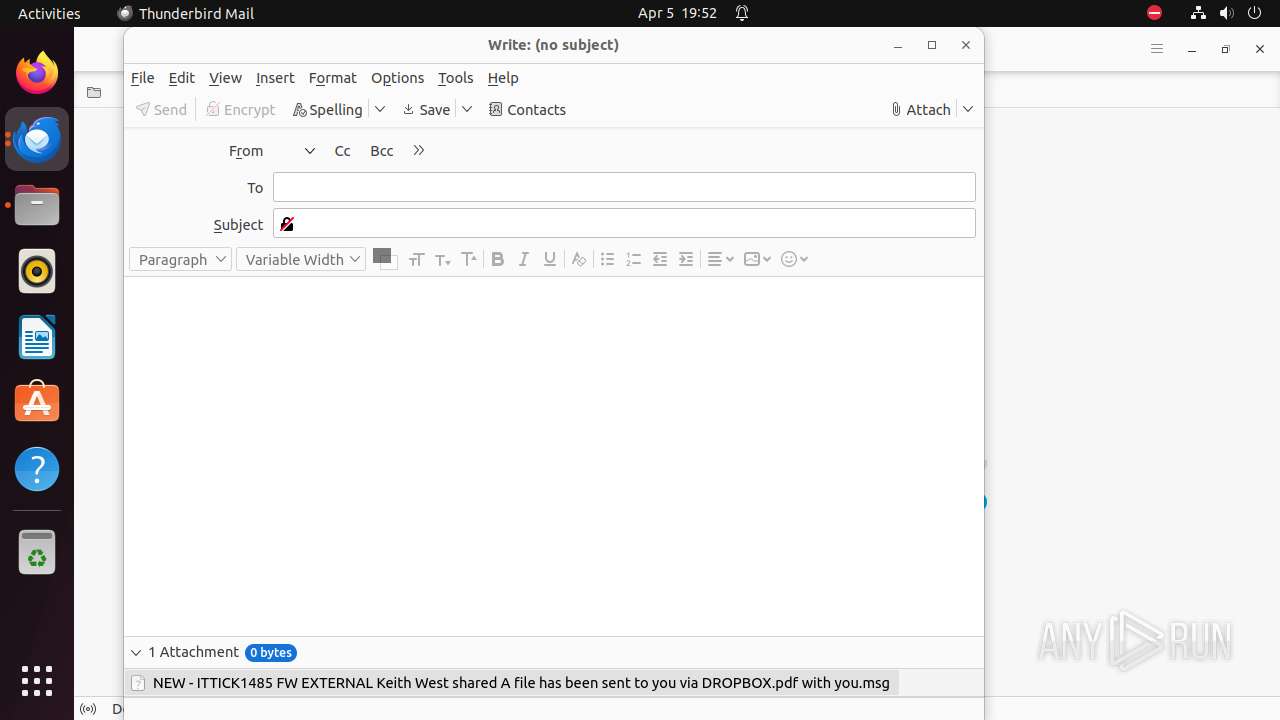Open the Trash from the dock
Image resolution: width=1280 pixels, height=720 pixels.
click(x=37, y=552)
